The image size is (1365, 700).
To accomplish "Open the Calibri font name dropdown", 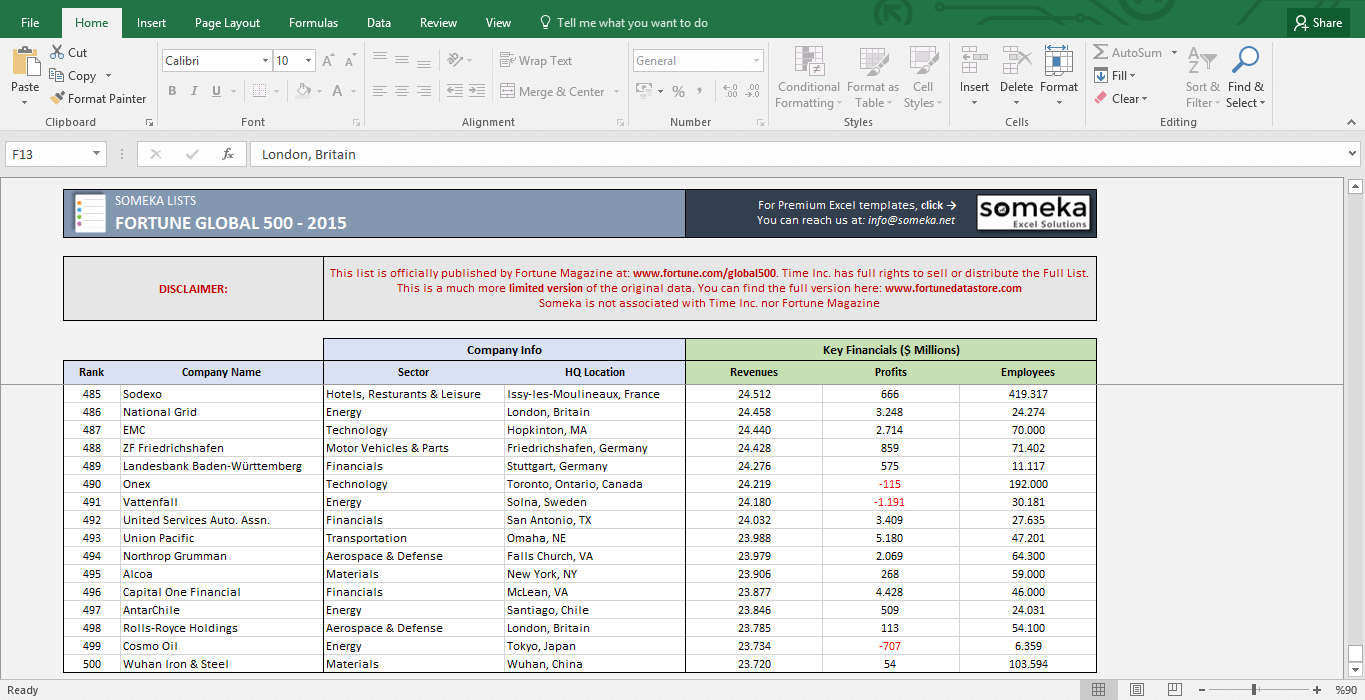I will click(x=265, y=61).
